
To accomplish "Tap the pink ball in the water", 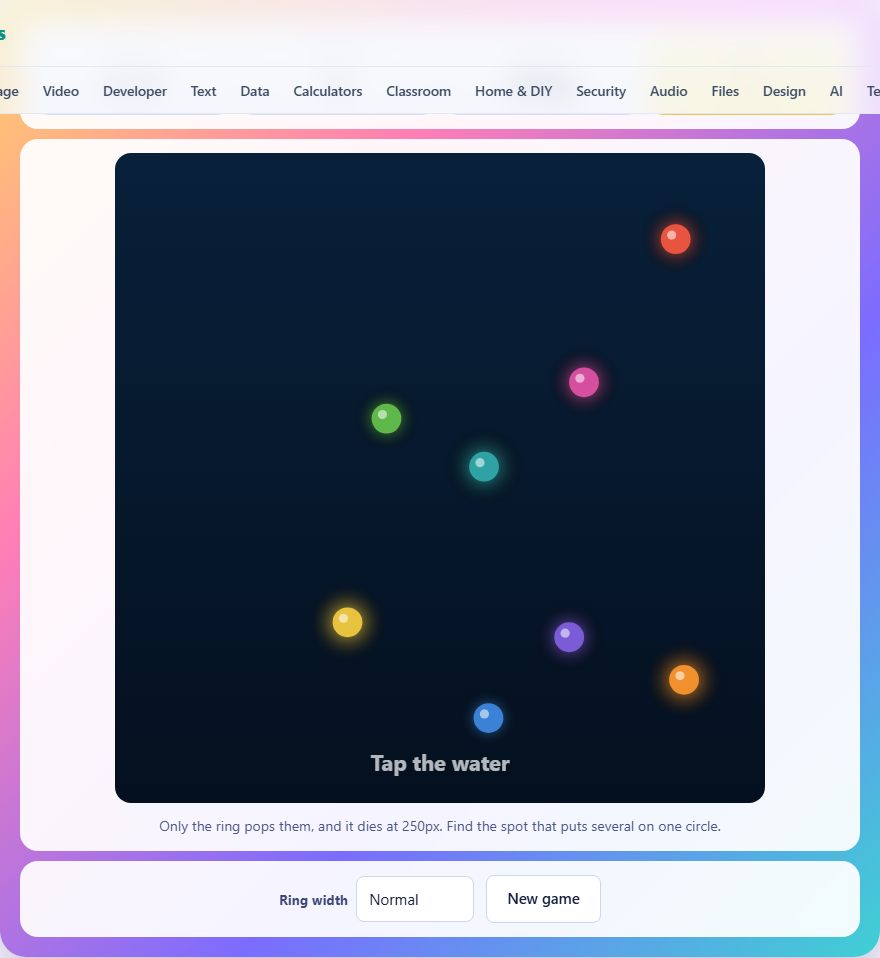I will (584, 382).
